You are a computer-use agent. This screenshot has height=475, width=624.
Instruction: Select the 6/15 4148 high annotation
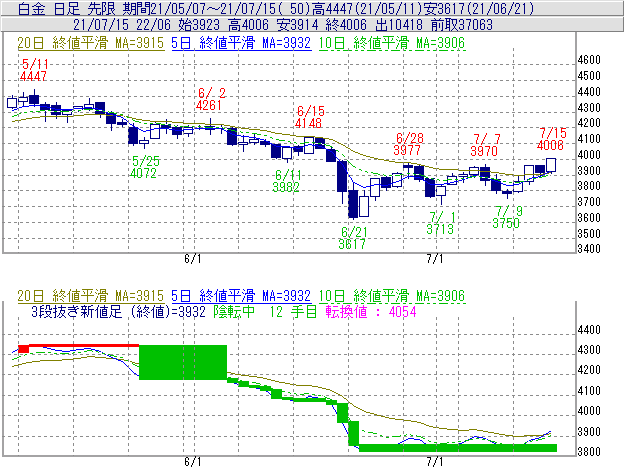coord(309,117)
